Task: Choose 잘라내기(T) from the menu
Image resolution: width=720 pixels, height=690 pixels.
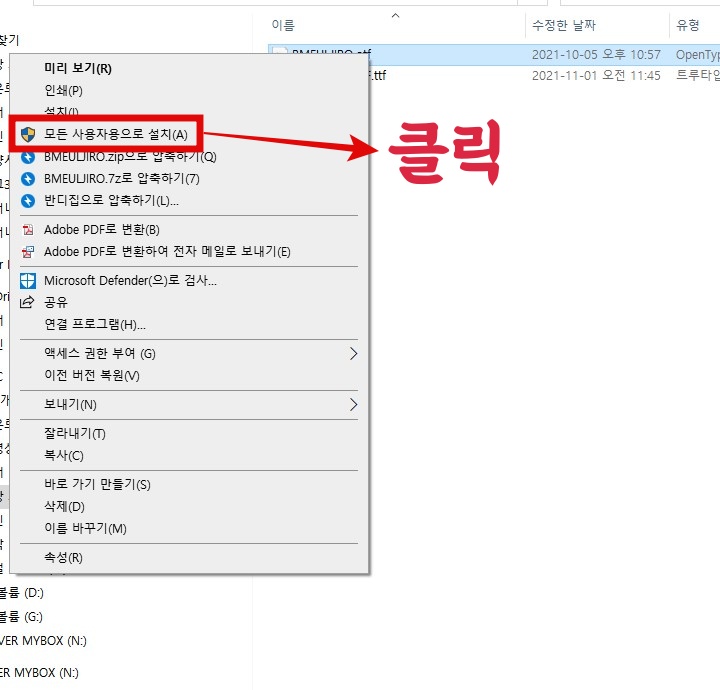Action: click(75, 433)
